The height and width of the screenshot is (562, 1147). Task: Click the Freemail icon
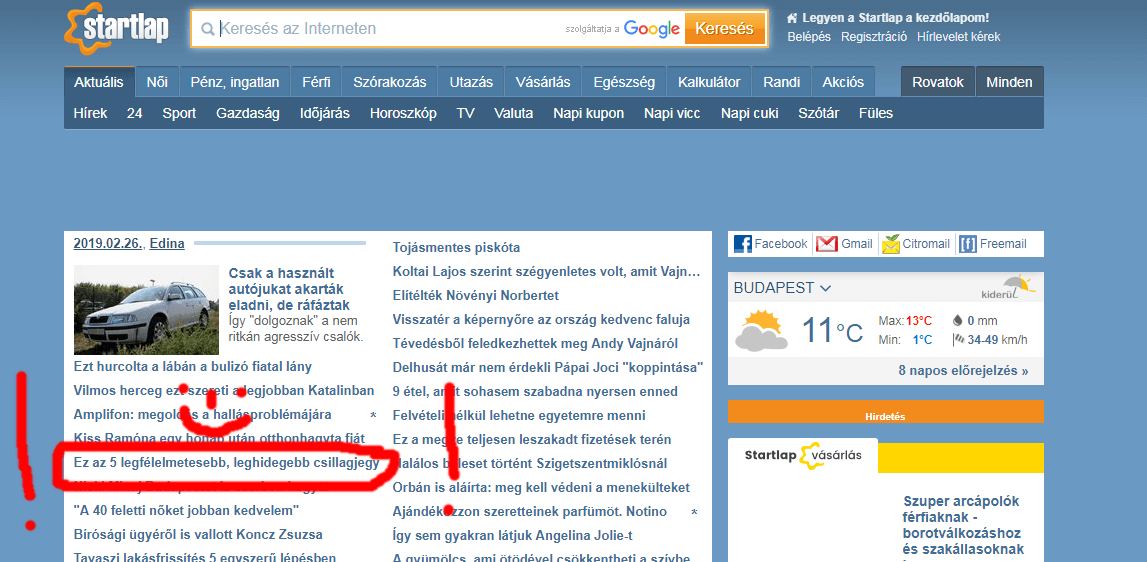point(967,244)
